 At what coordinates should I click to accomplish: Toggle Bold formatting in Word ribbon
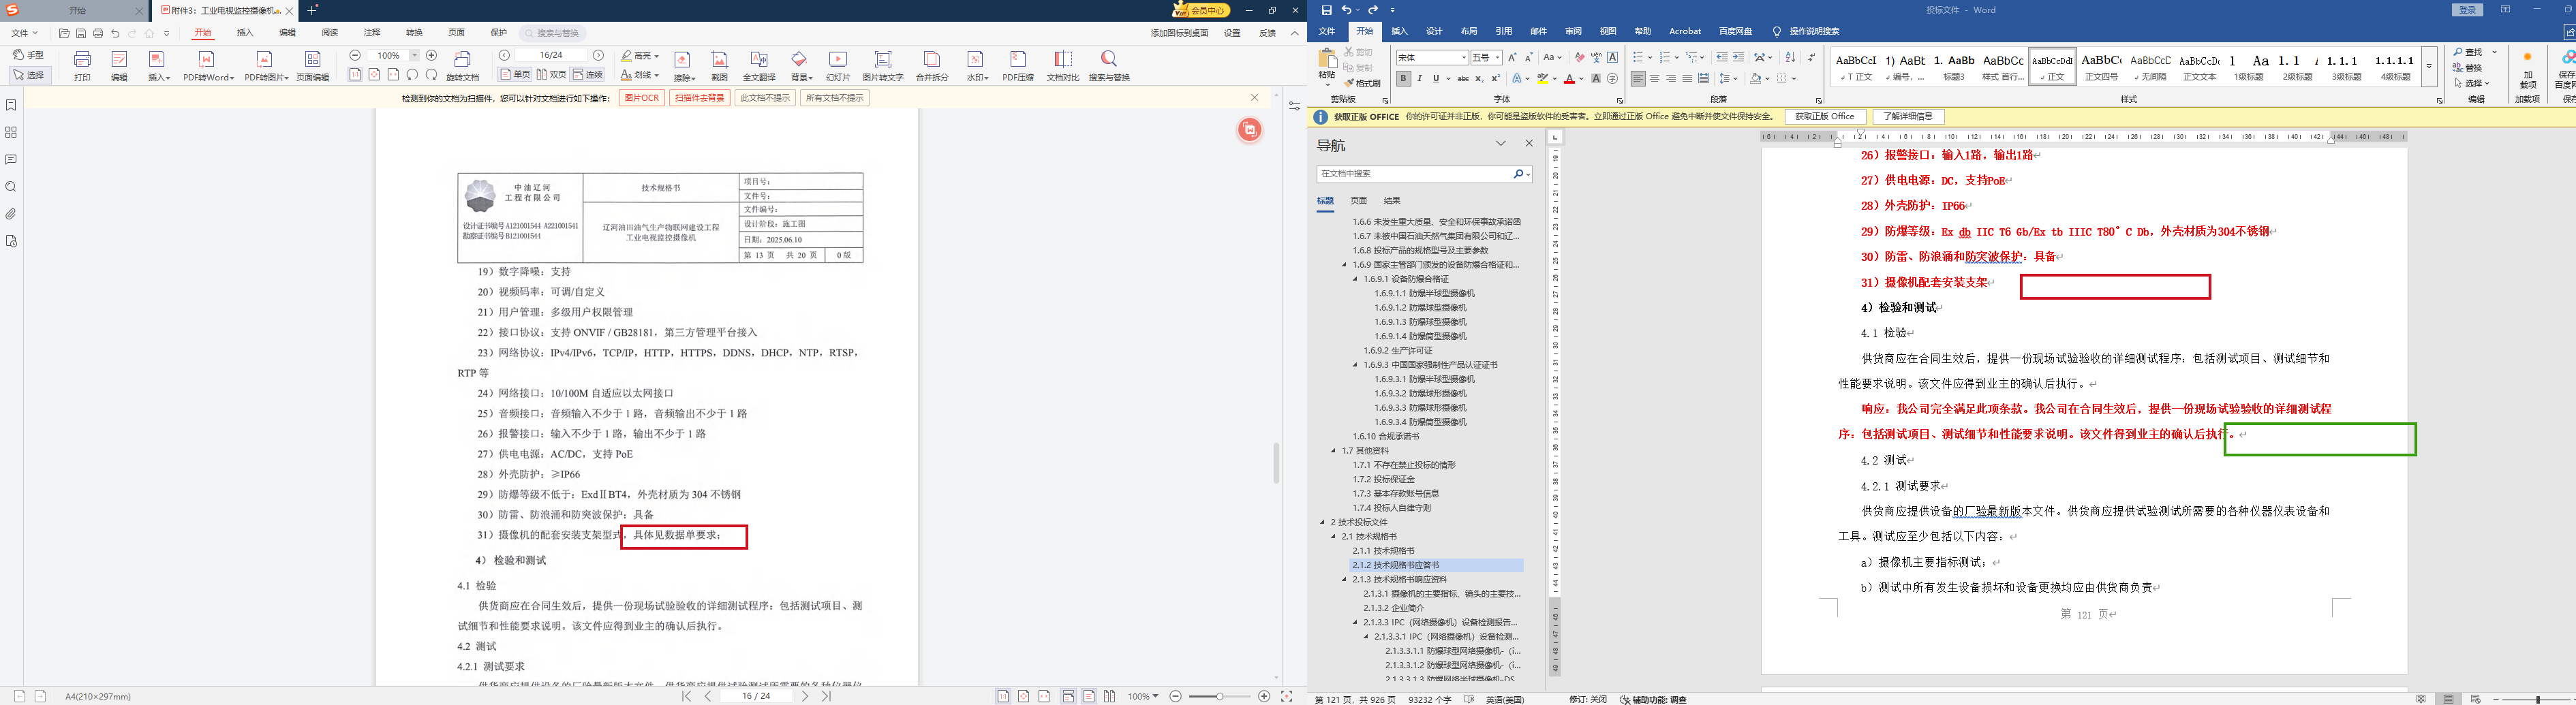tap(1403, 78)
